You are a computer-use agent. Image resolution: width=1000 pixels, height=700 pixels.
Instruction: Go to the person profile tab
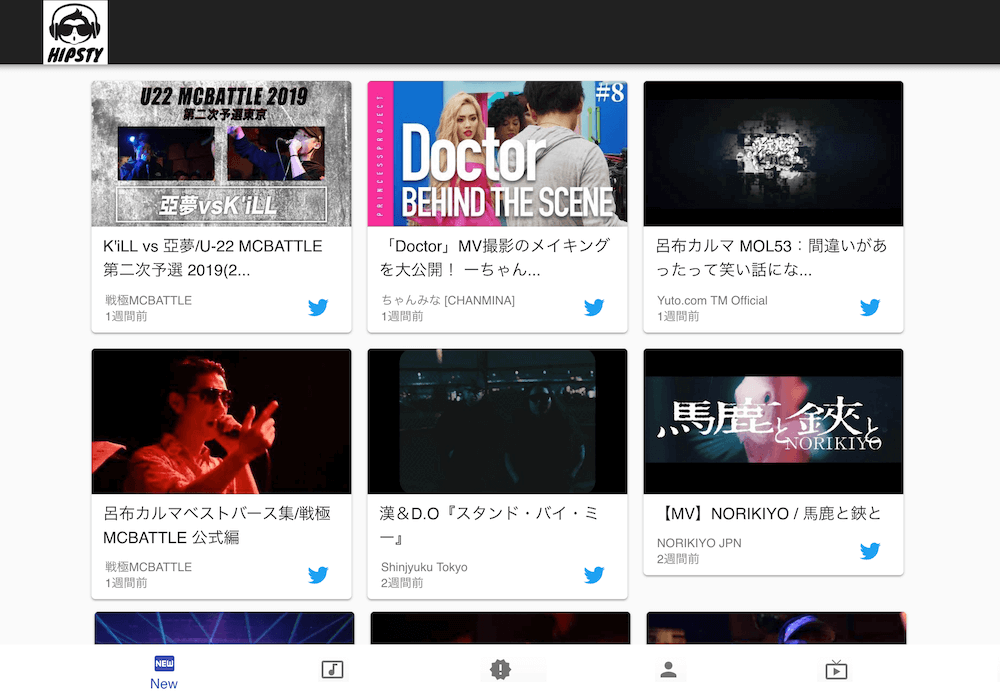click(x=668, y=670)
